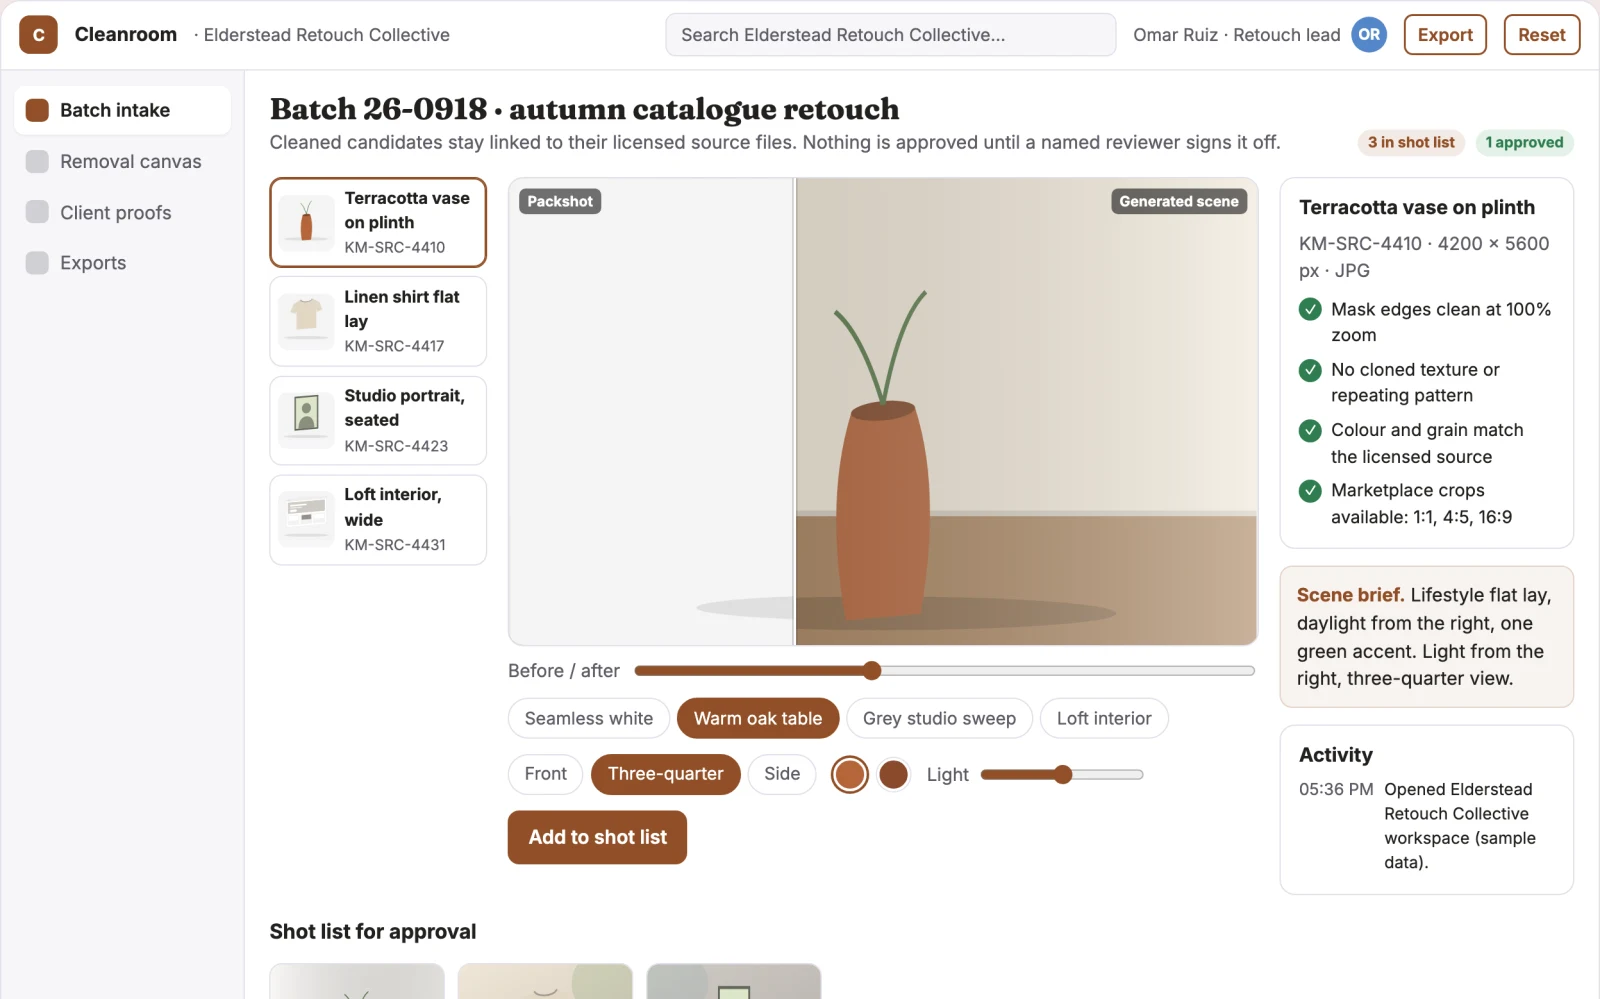This screenshot has height=999, width=1600.
Task: Click the No cloned texture checkmark icon
Action: pos(1310,370)
